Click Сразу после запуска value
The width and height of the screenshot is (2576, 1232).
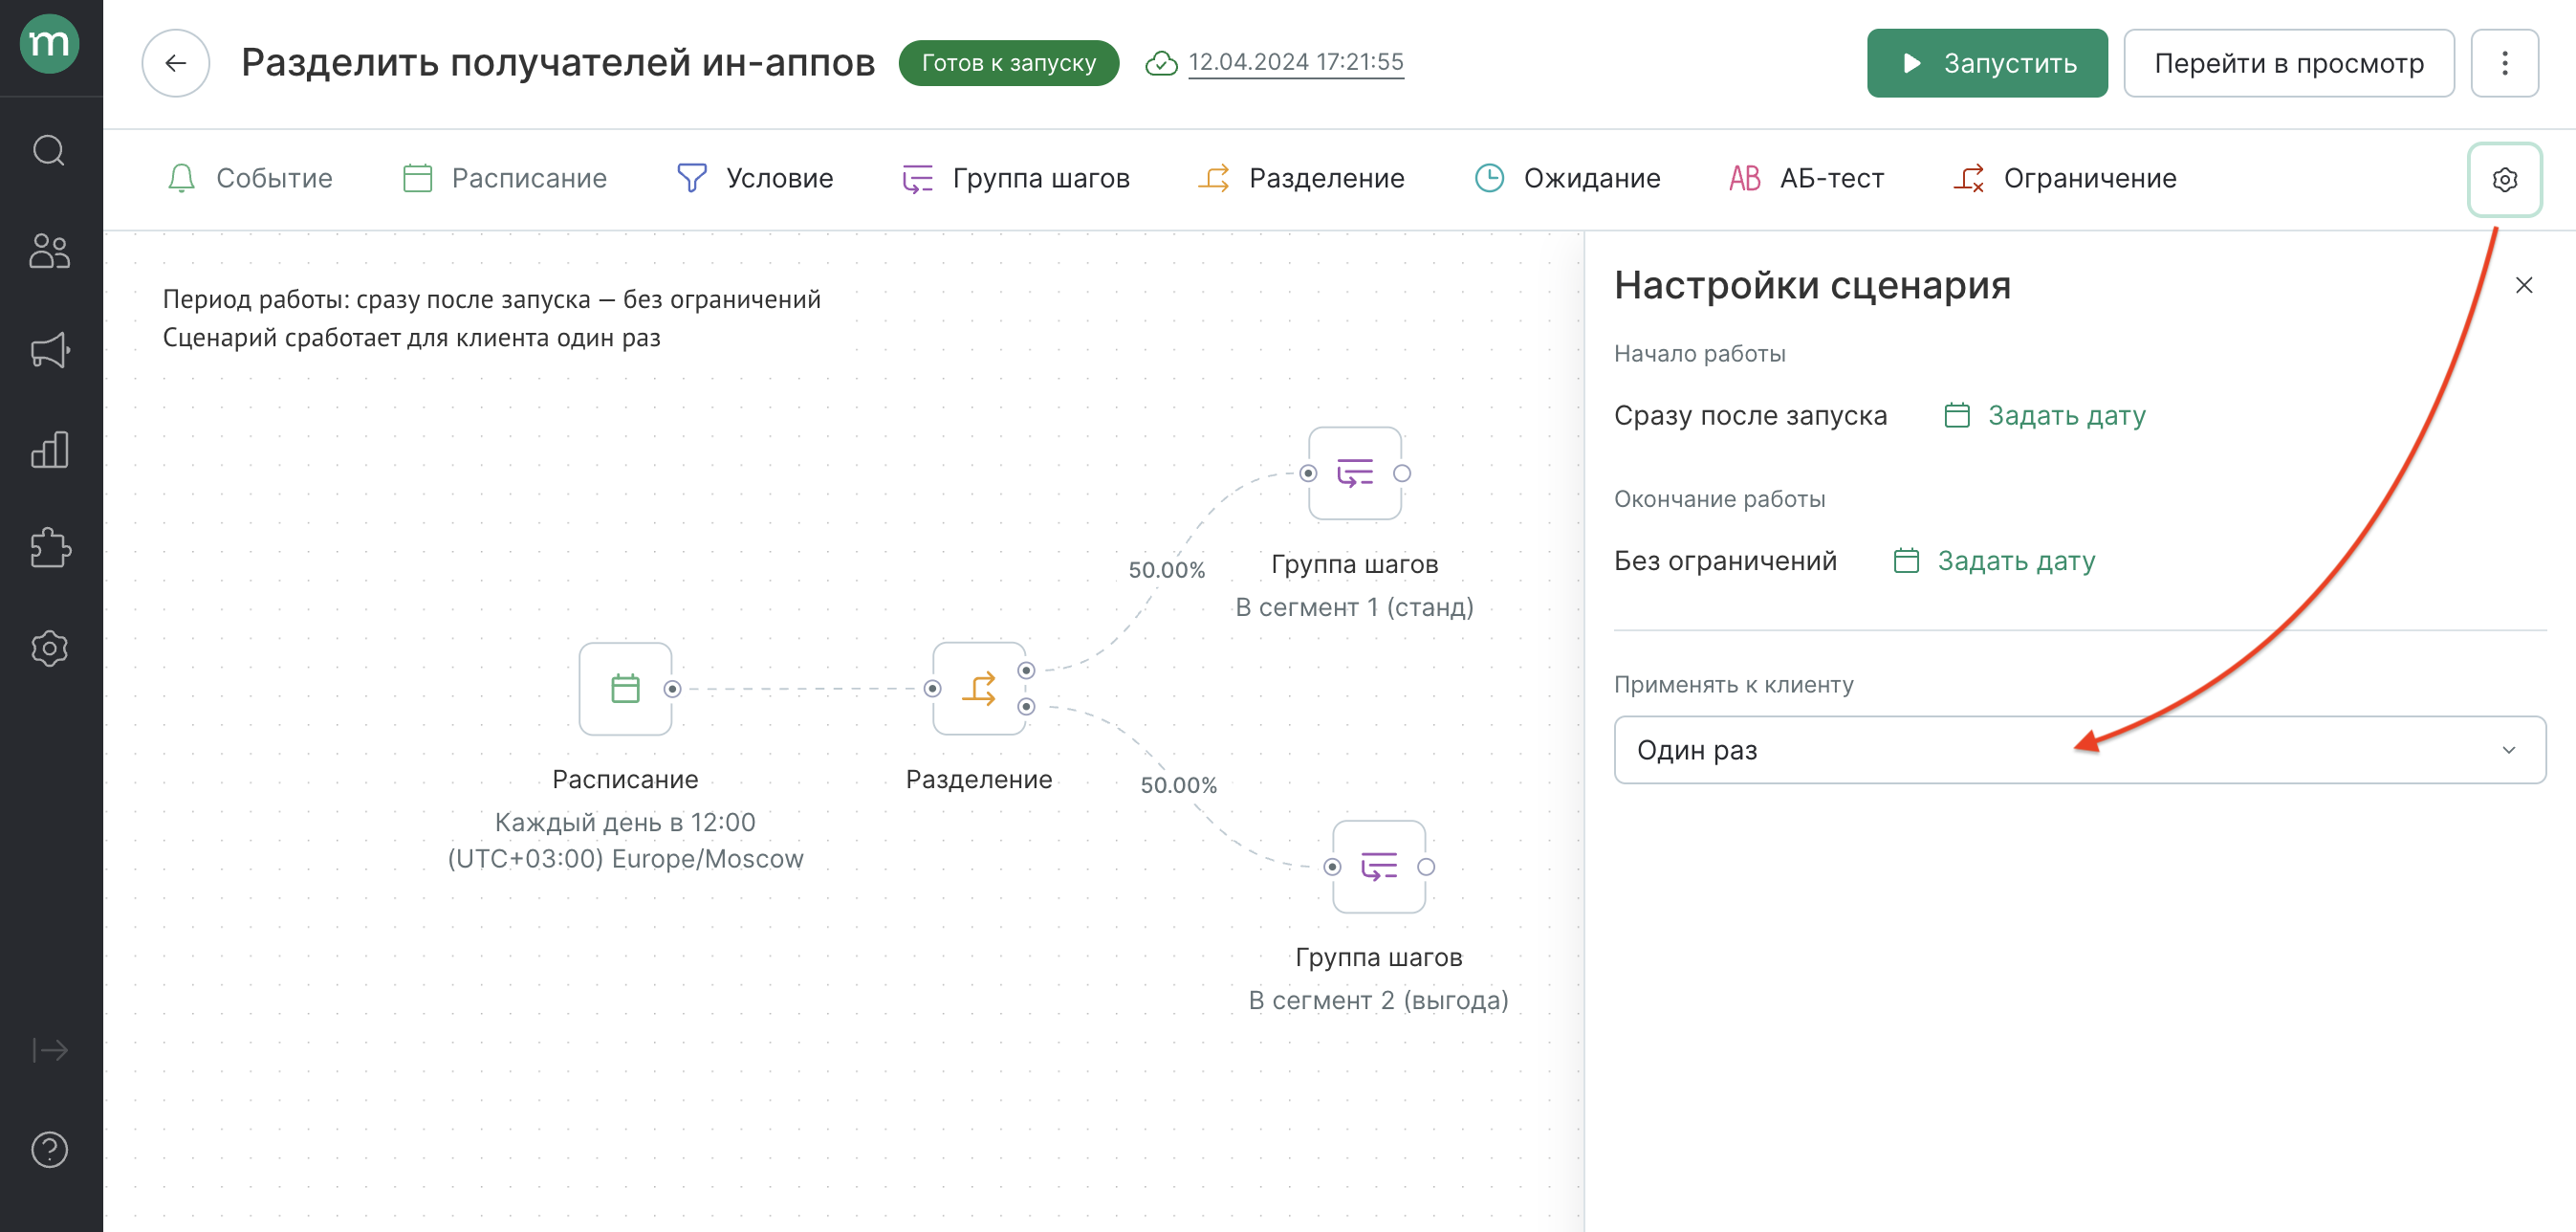tap(1750, 415)
